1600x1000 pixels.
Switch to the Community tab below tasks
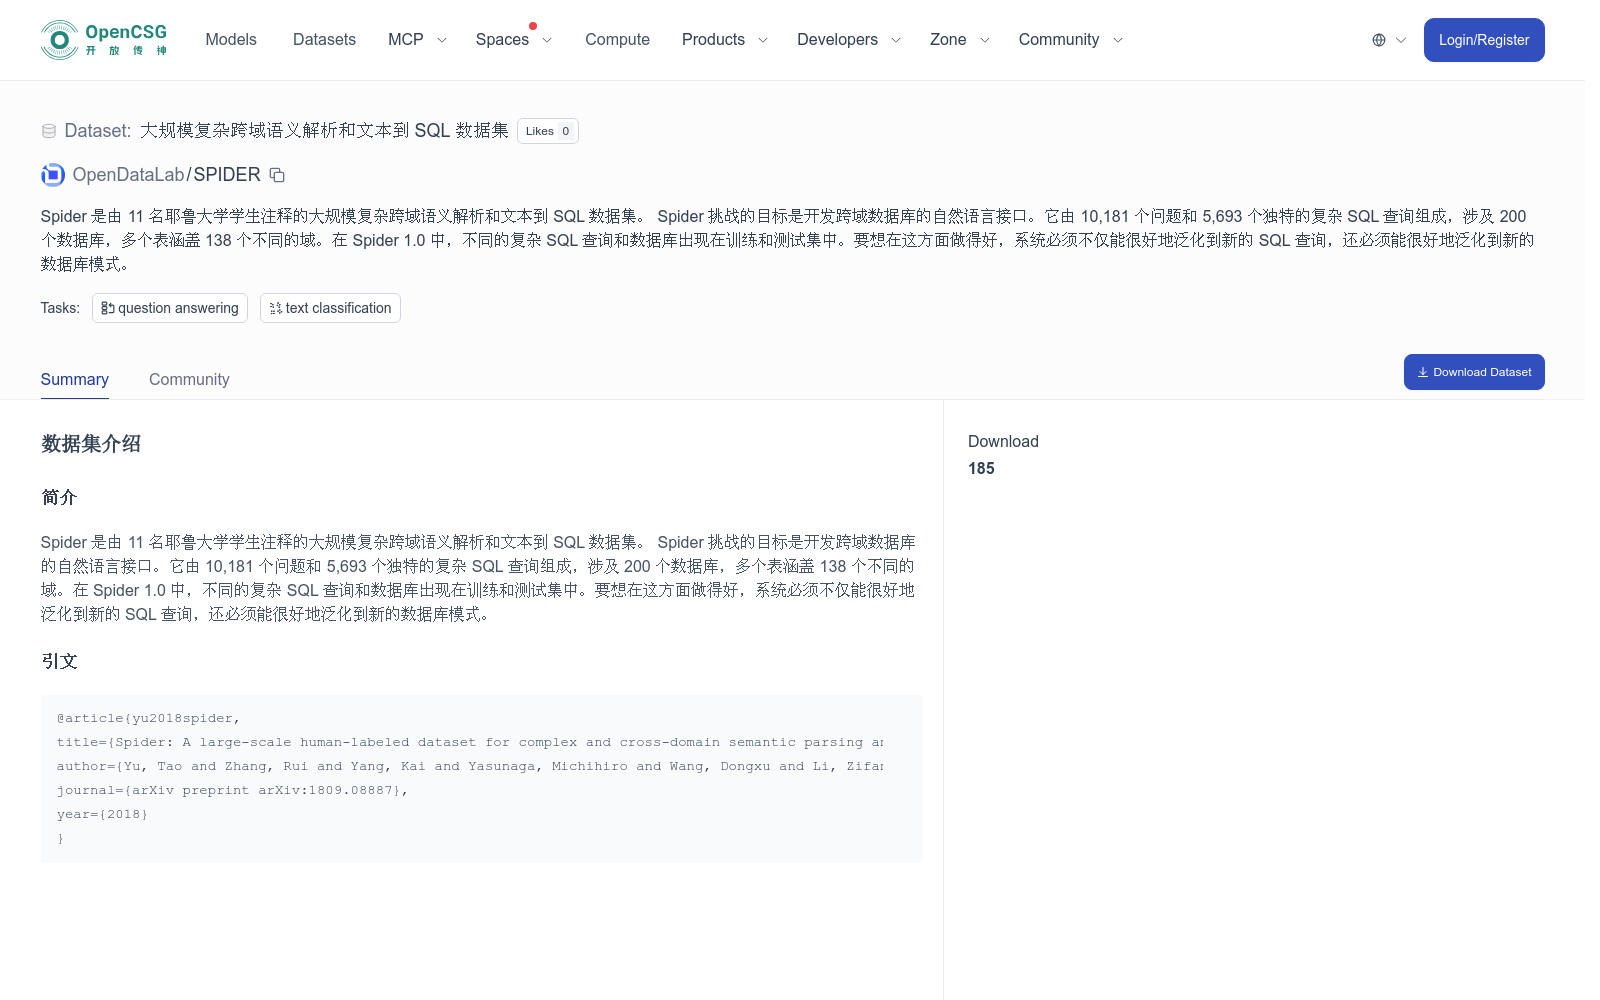(189, 380)
